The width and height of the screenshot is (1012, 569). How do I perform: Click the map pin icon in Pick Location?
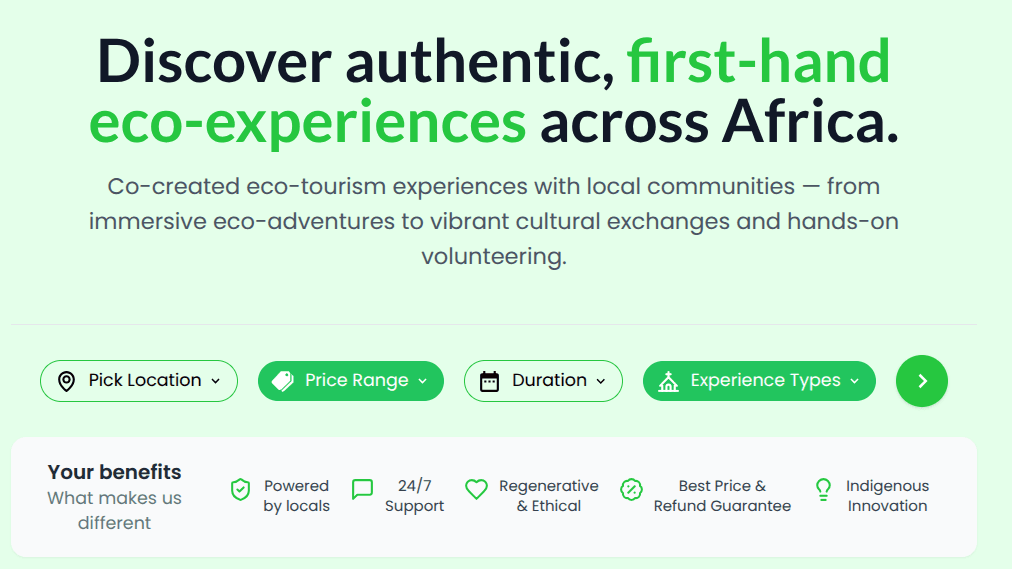pyautogui.click(x=67, y=381)
